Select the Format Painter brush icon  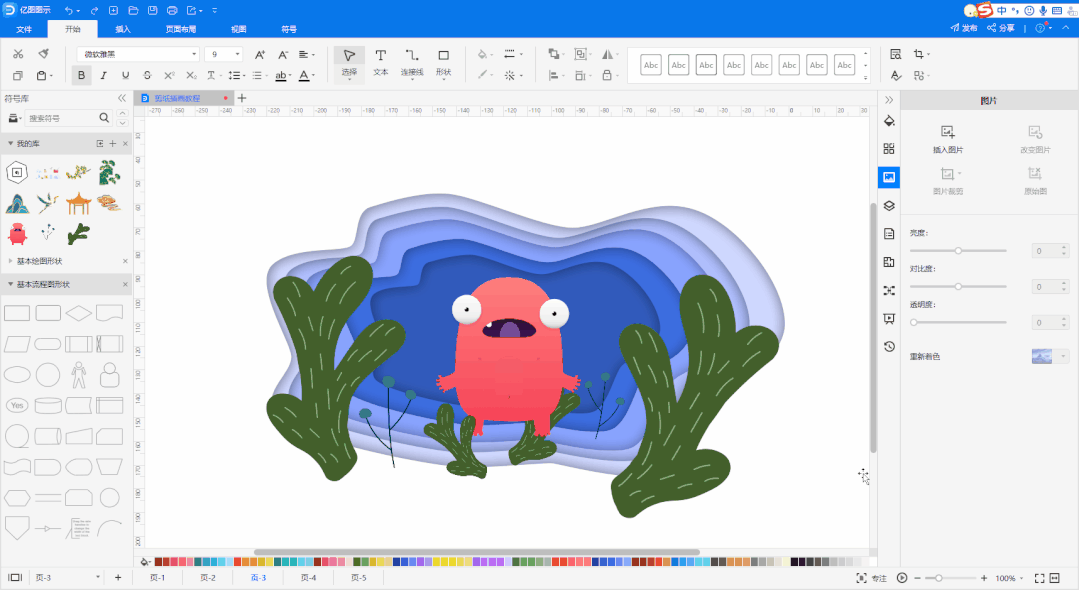(43, 54)
